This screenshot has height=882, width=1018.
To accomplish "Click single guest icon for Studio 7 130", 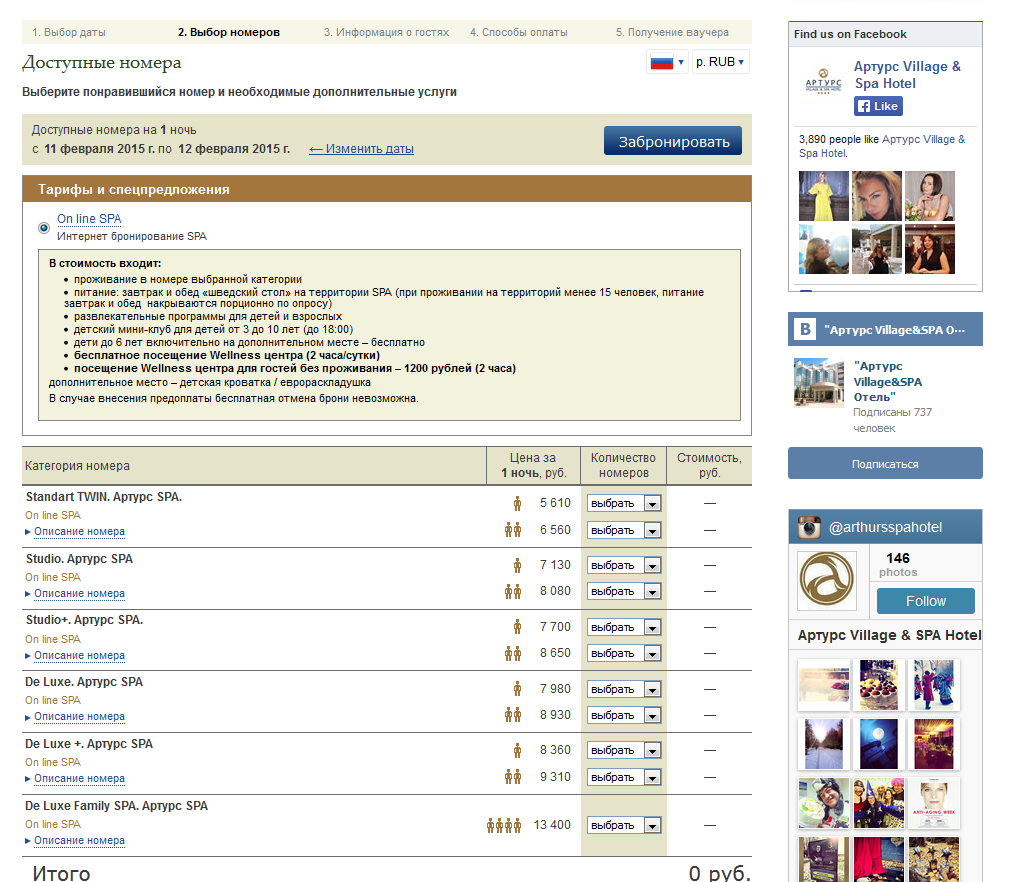I will pos(517,565).
